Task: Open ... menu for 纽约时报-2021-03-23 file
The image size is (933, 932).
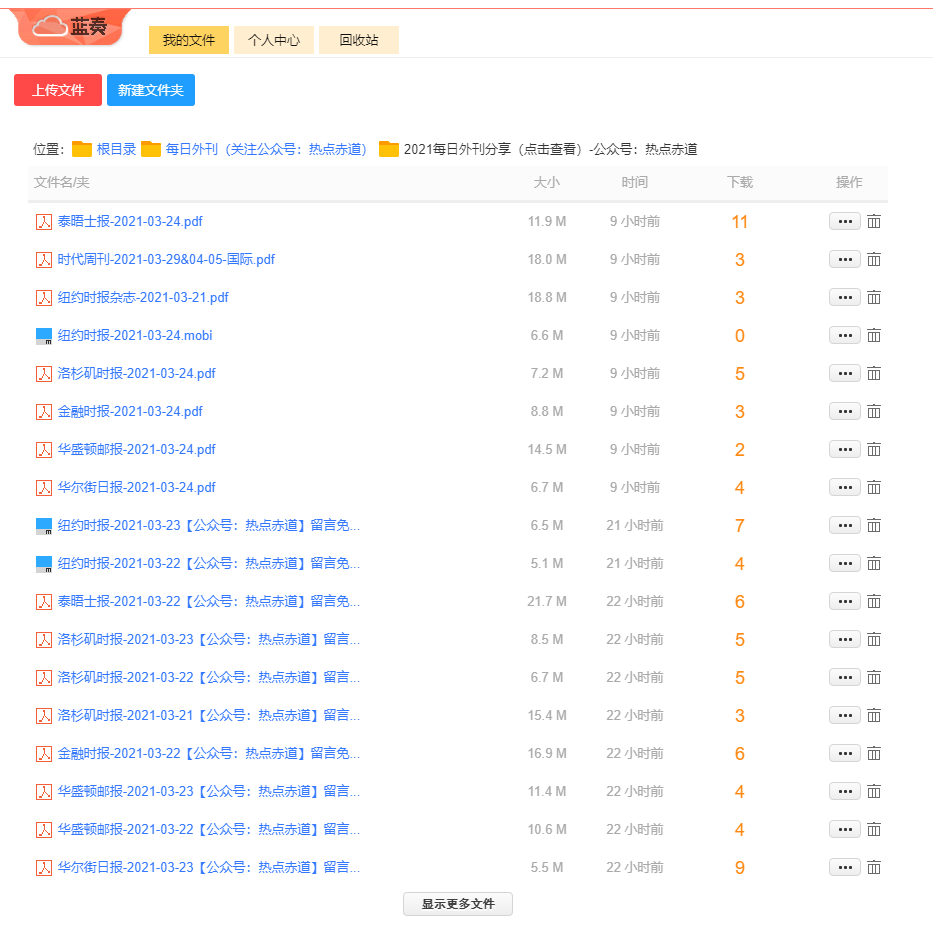Action: pyautogui.click(x=845, y=526)
